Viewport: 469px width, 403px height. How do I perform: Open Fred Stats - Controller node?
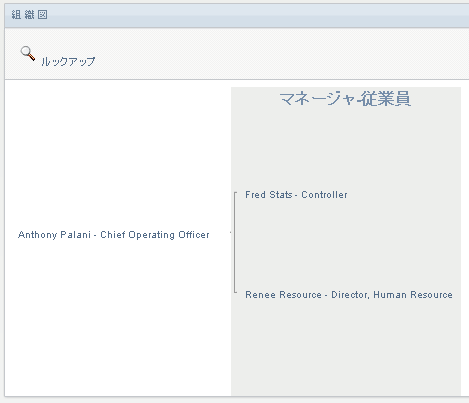tap(296, 195)
